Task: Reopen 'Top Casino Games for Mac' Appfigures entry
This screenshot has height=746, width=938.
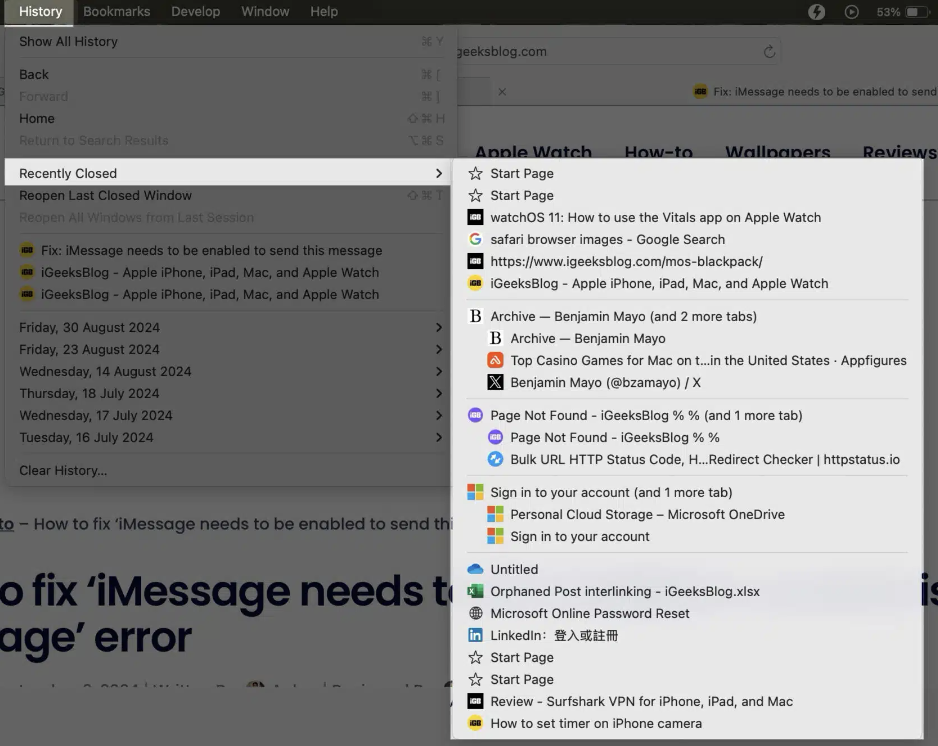Action: tap(687, 360)
